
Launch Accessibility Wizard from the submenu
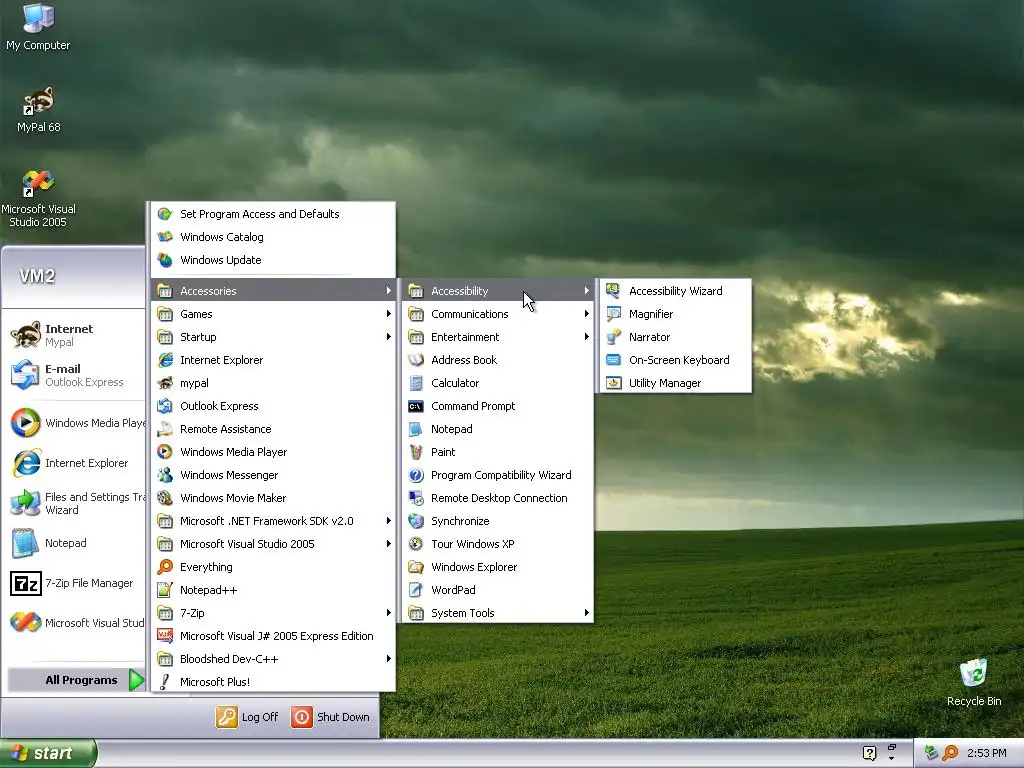coord(675,291)
